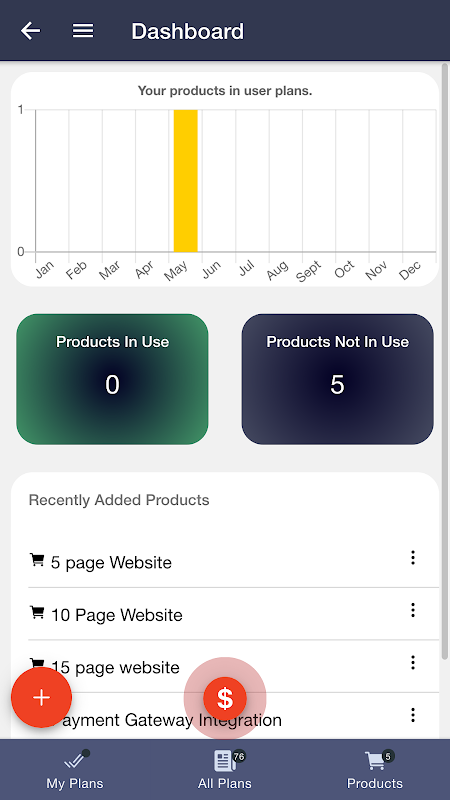The height and width of the screenshot is (800, 450).
Task: Open options for Payment Gateway Integration
Action: [413, 715]
